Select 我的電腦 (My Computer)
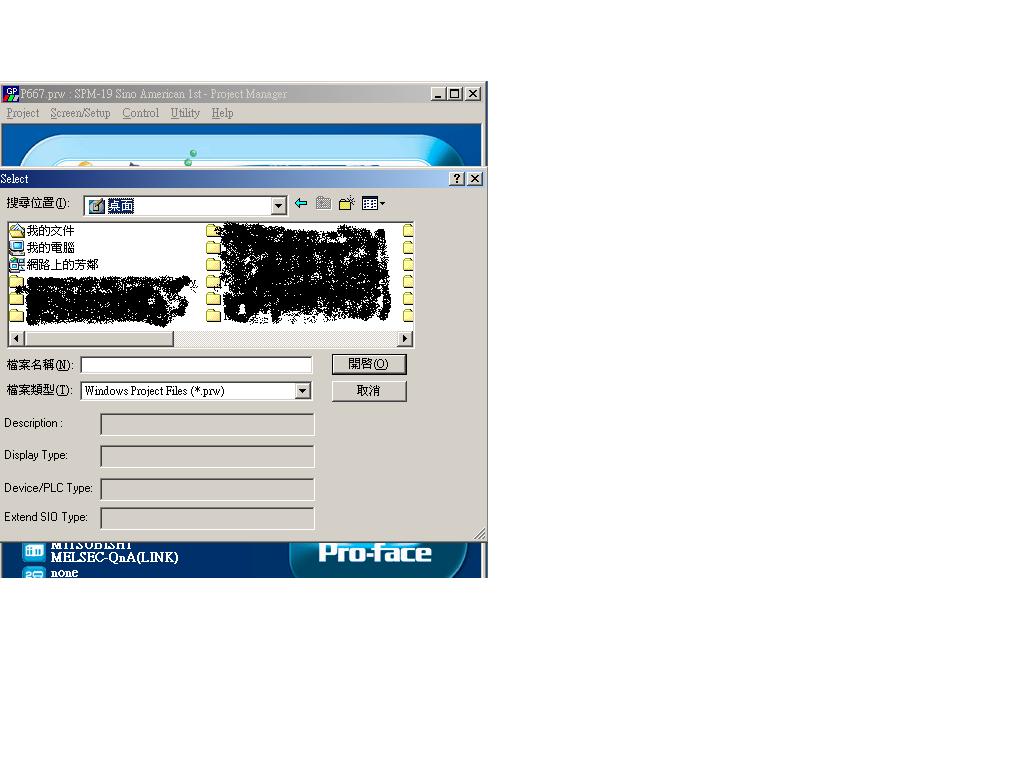Image resolution: width=1024 pixels, height=768 pixels. (50, 248)
